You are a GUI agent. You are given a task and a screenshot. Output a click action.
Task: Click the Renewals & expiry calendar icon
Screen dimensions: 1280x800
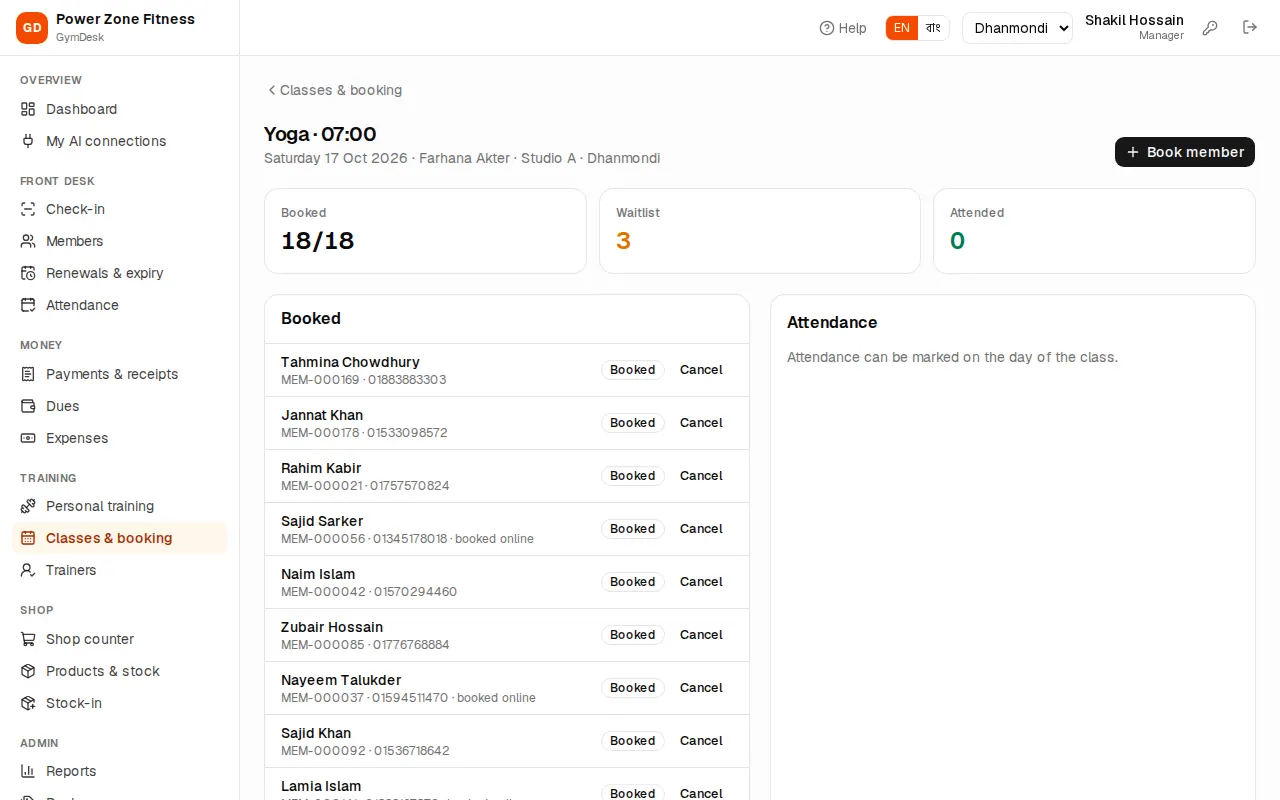[28, 273]
